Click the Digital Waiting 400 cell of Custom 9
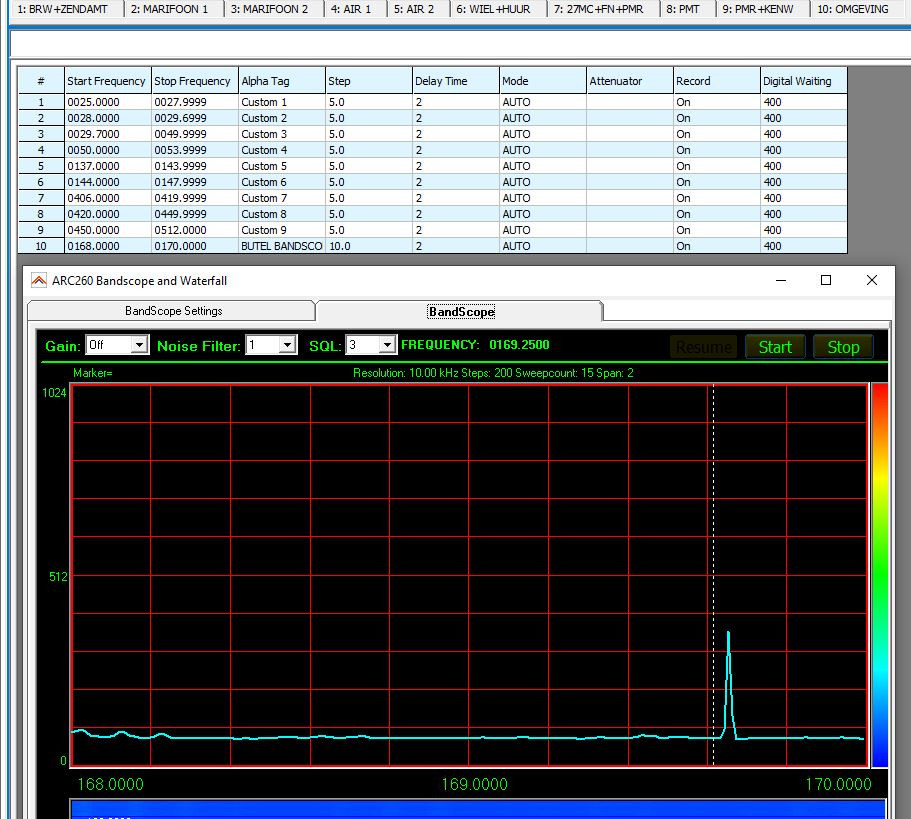Image resolution: width=911 pixels, height=819 pixels. 804,230
